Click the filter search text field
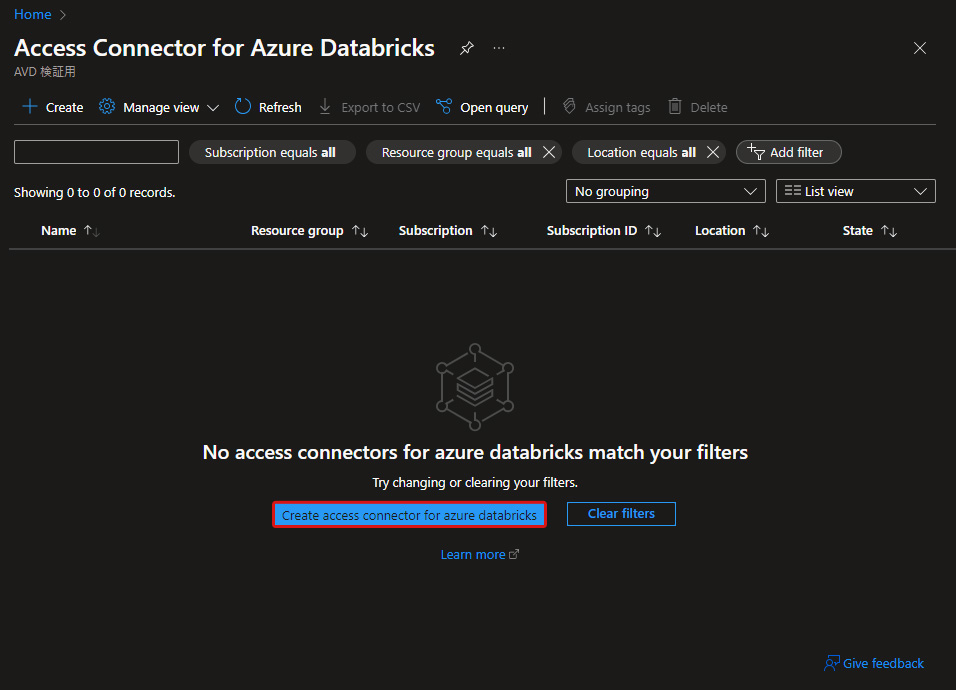Viewport: 956px width, 690px height. click(x=96, y=152)
